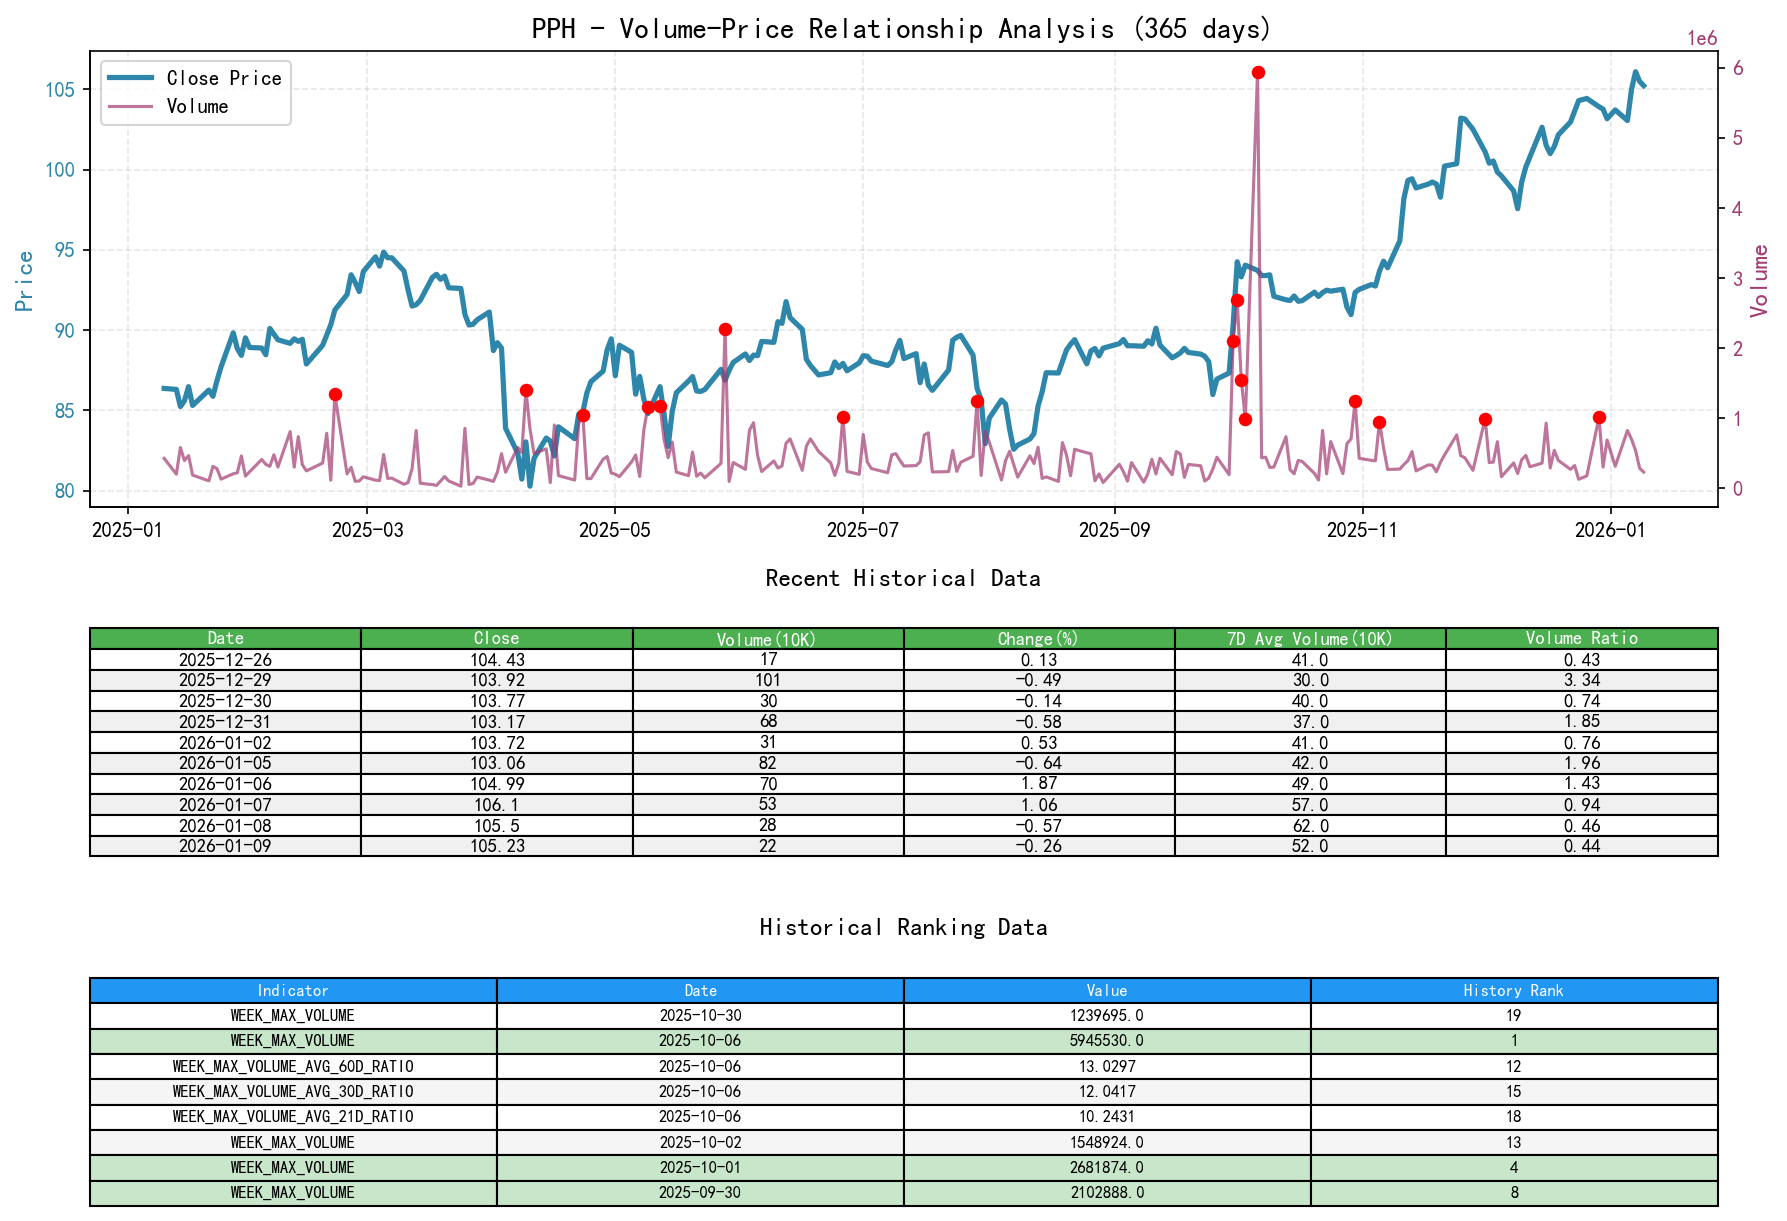Select the red marker near 2025-06 volume spike
Screen dimensions: 1787x1221
(724, 327)
